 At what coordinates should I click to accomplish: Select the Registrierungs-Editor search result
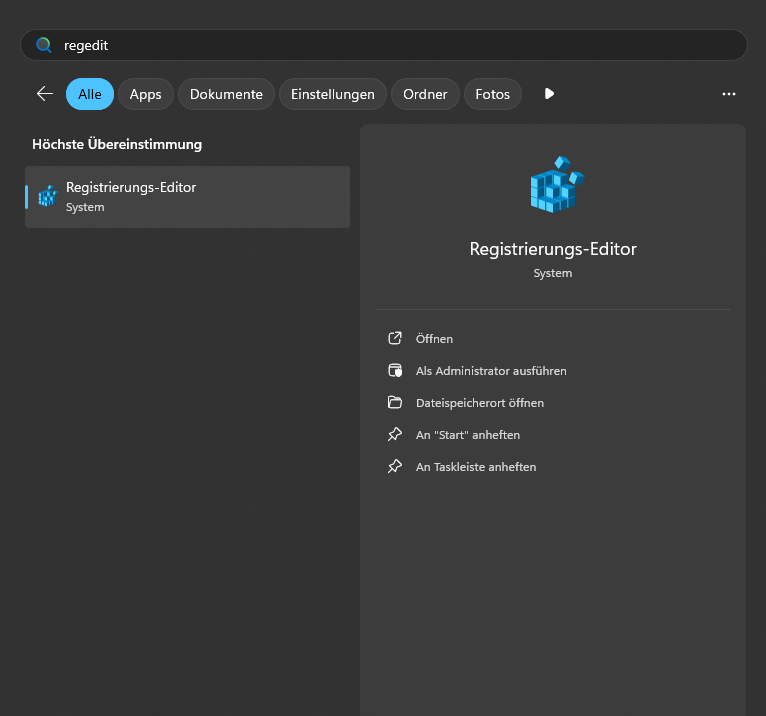(x=188, y=197)
